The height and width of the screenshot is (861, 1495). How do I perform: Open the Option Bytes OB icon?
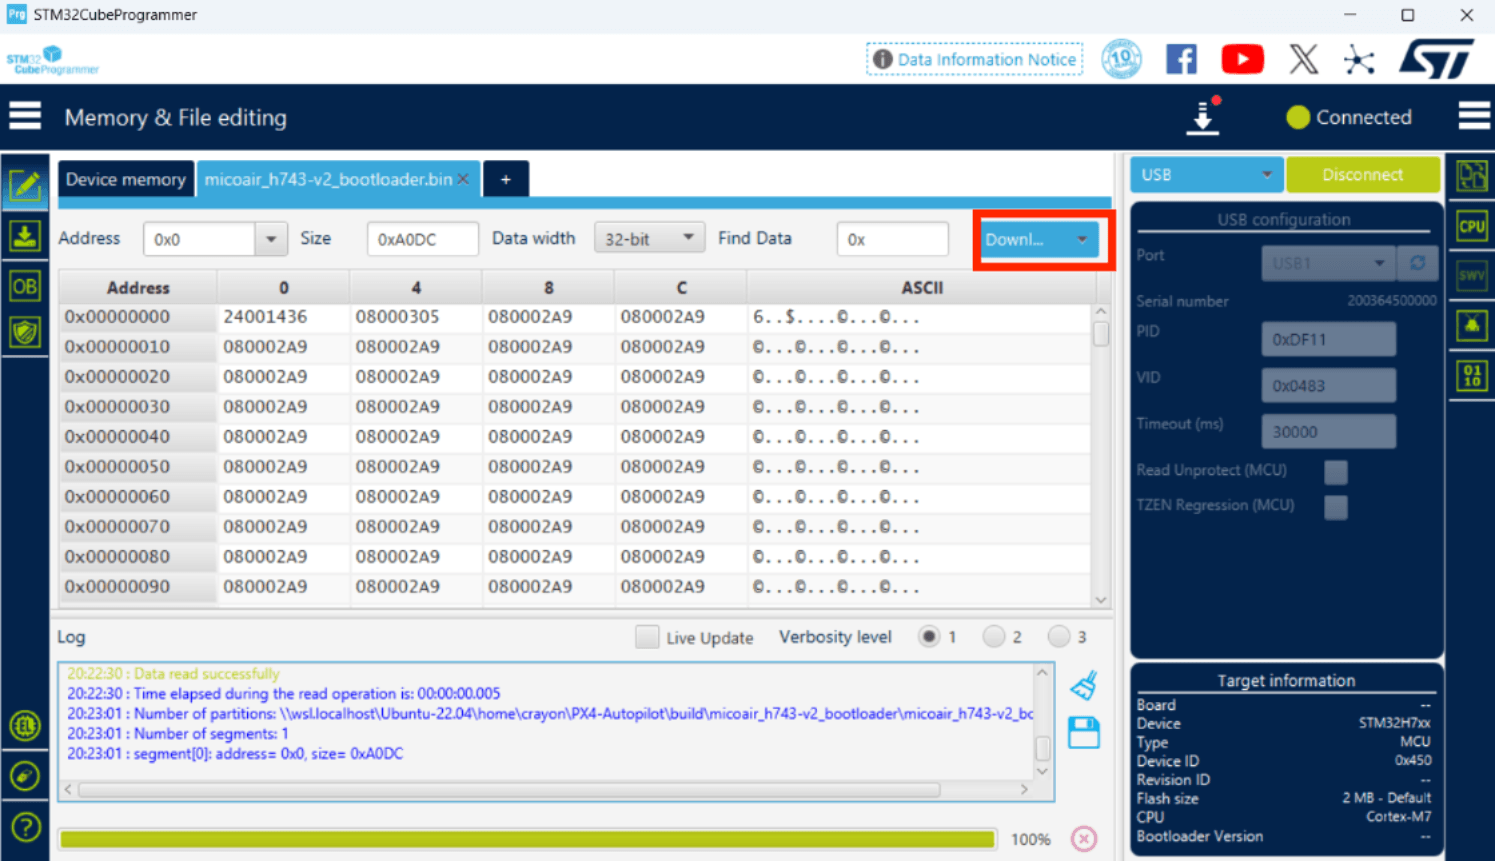tap(25, 286)
